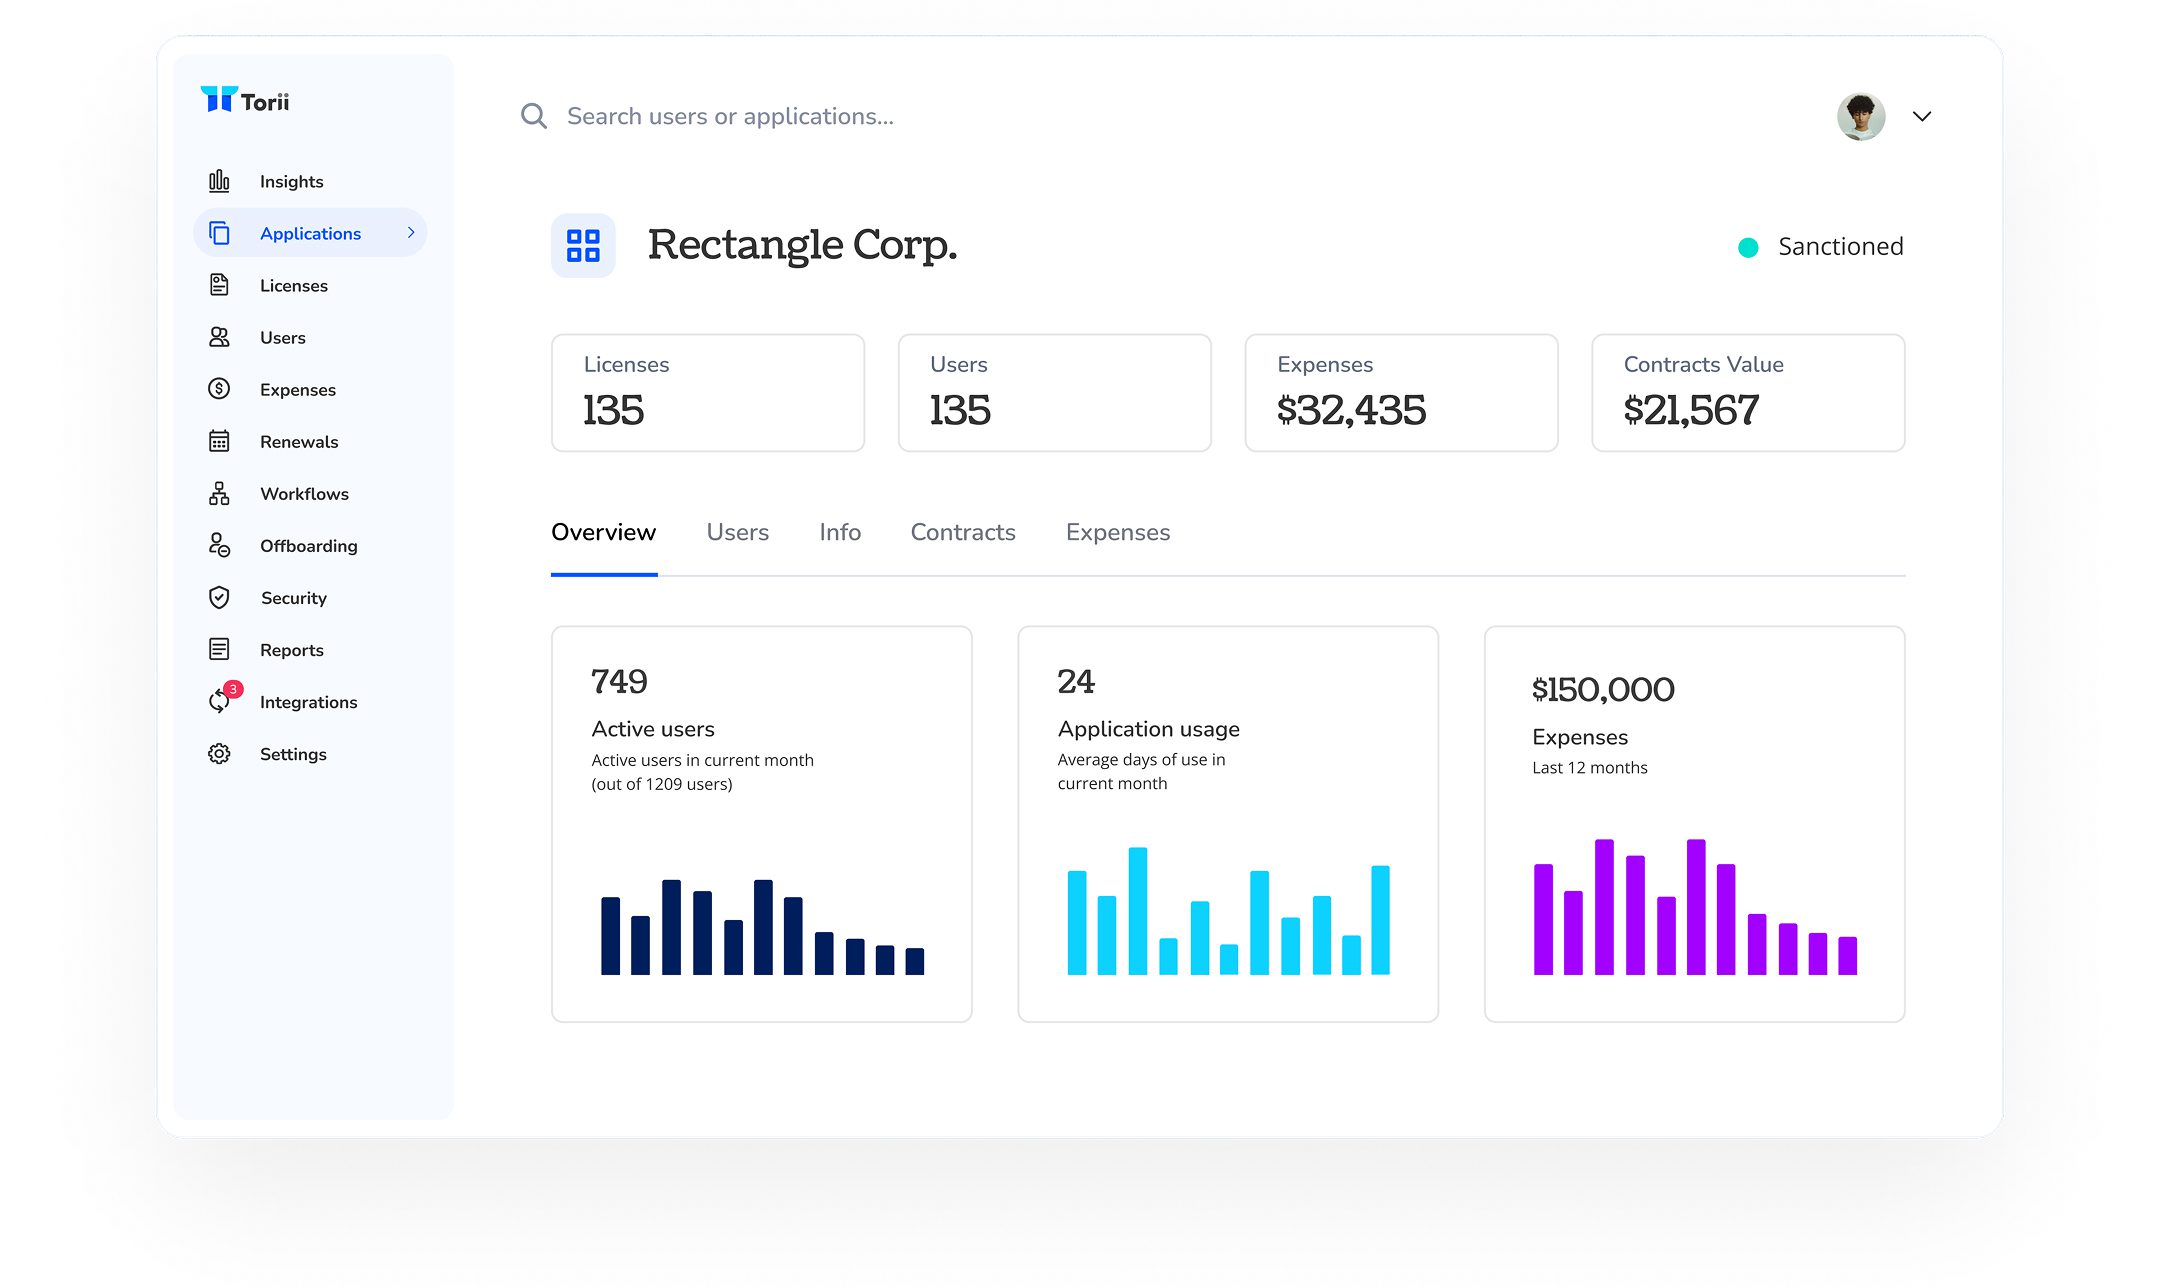Open the profile dropdown chevron
The height and width of the screenshot is (1288, 2160).
click(1921, 116)
